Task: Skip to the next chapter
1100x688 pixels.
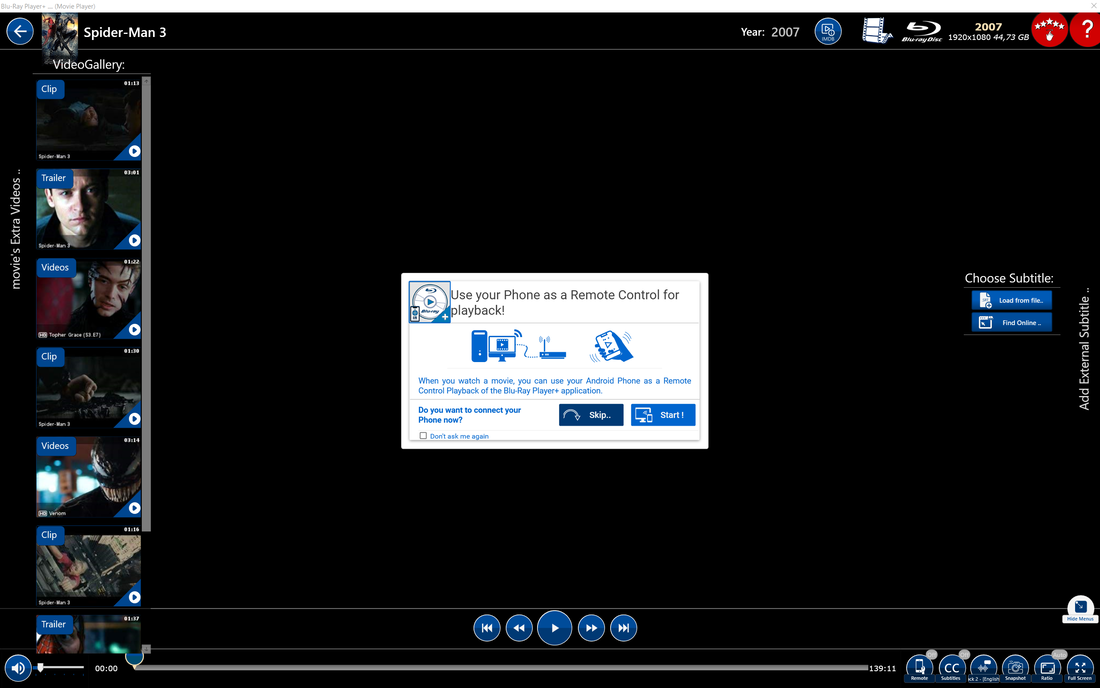Action: tap(624, 628)
